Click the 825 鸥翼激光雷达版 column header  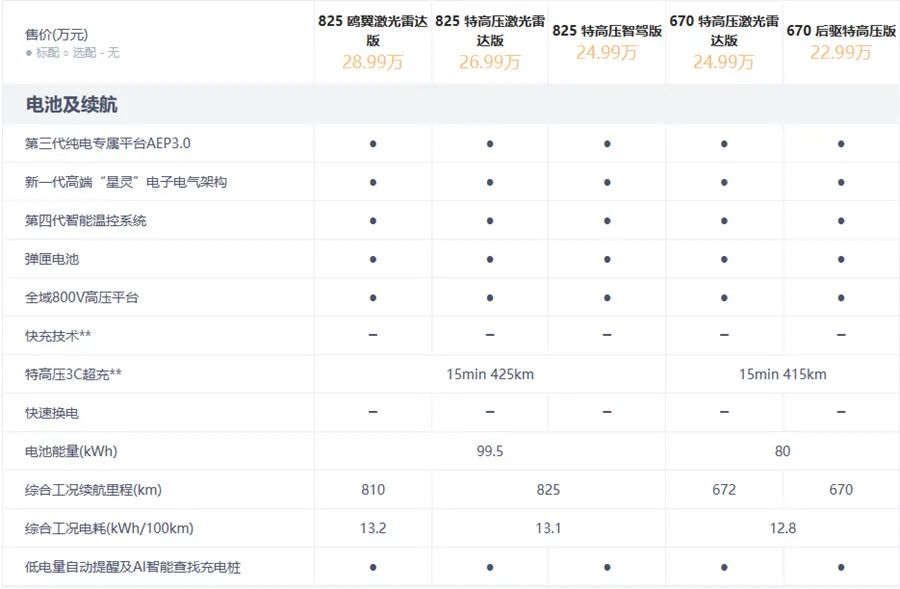[373, 30]
